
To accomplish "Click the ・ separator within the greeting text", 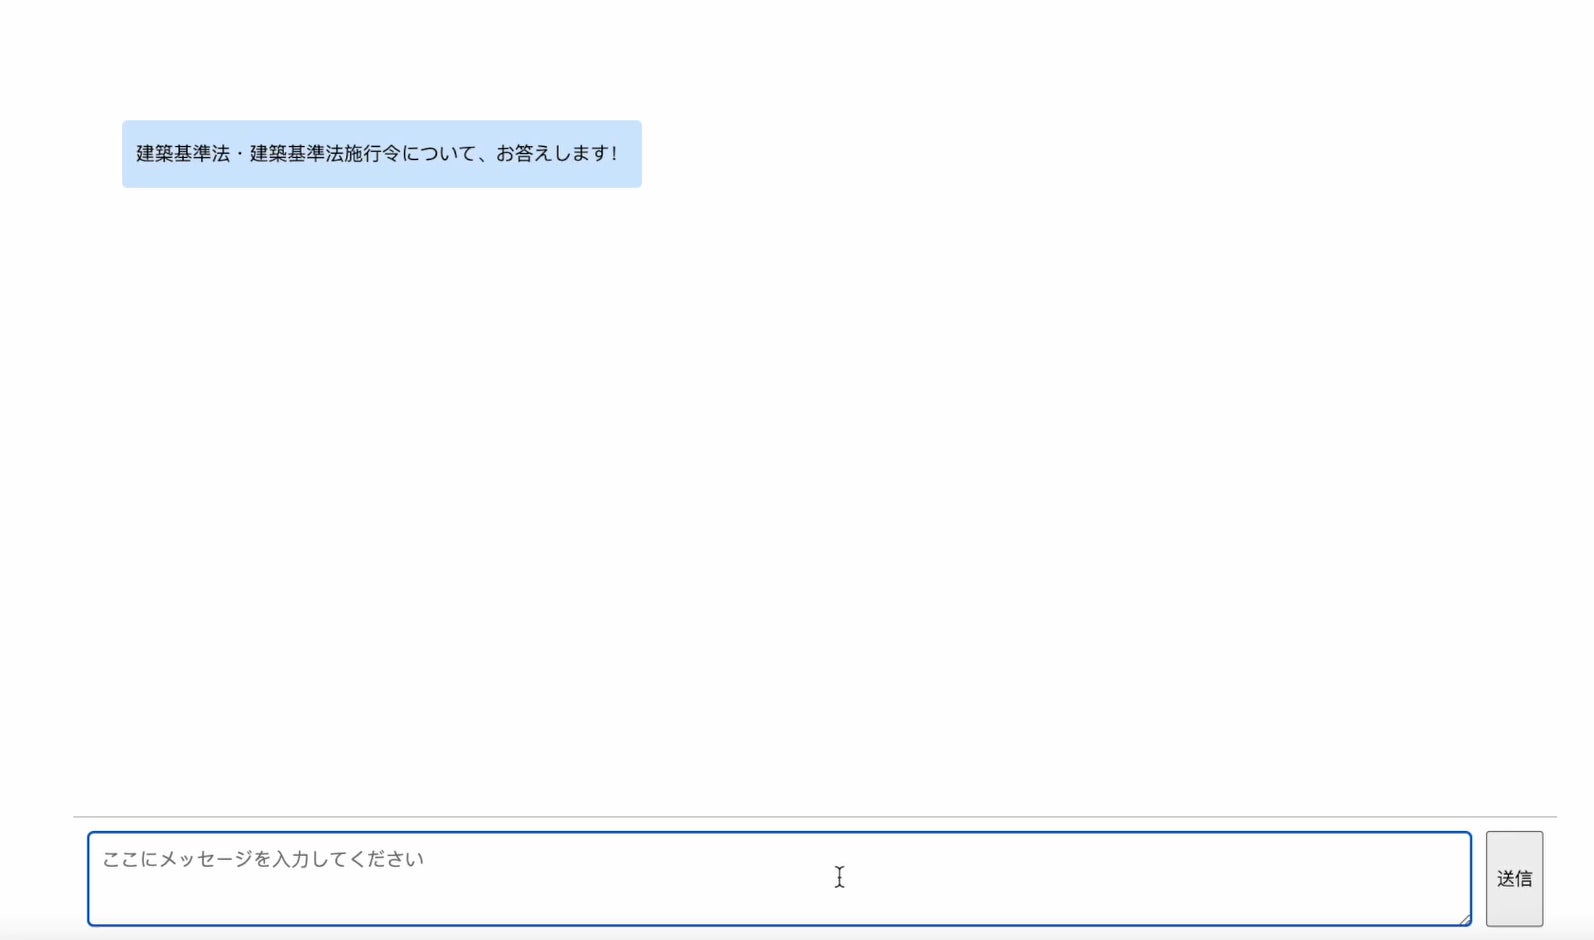I will click(x=240, y=153).
